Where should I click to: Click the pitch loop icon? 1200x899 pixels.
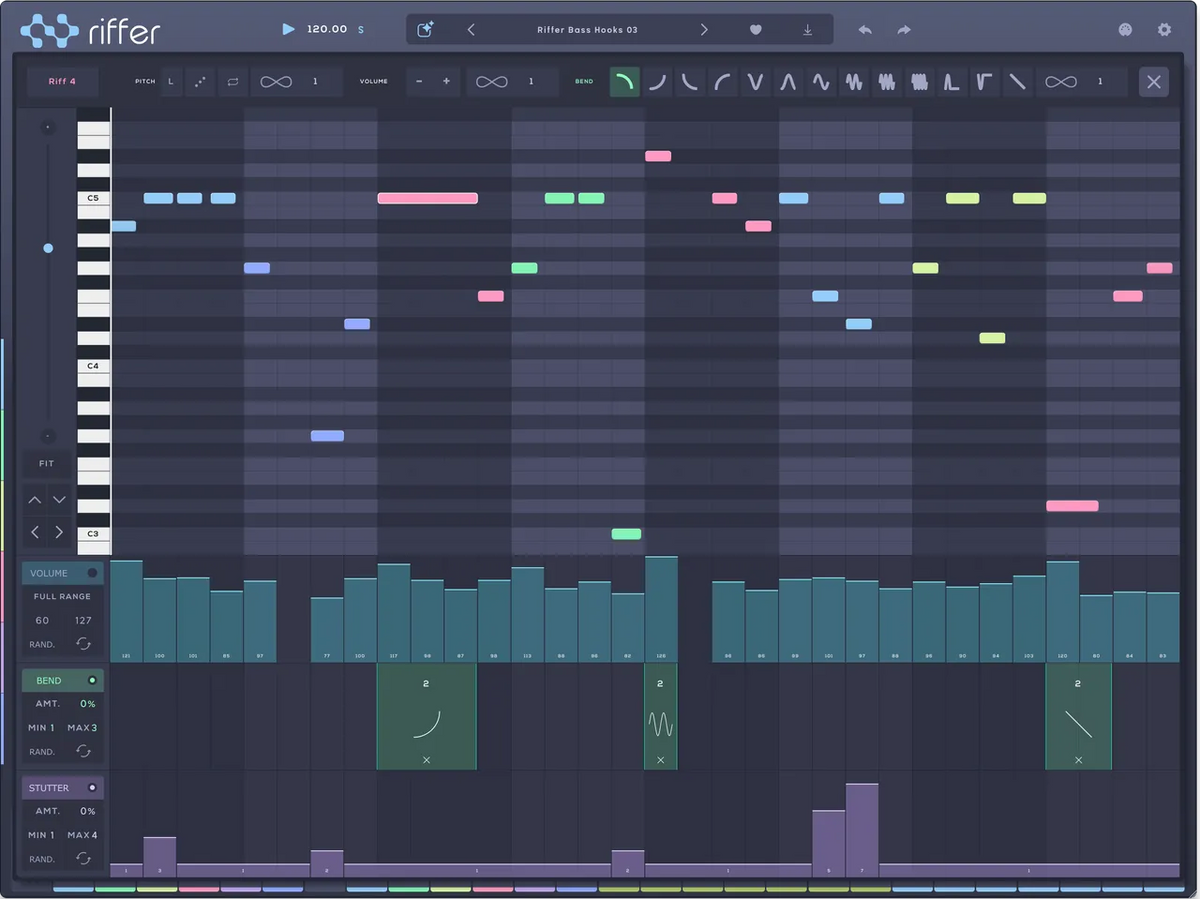click(x=233, y=82)
